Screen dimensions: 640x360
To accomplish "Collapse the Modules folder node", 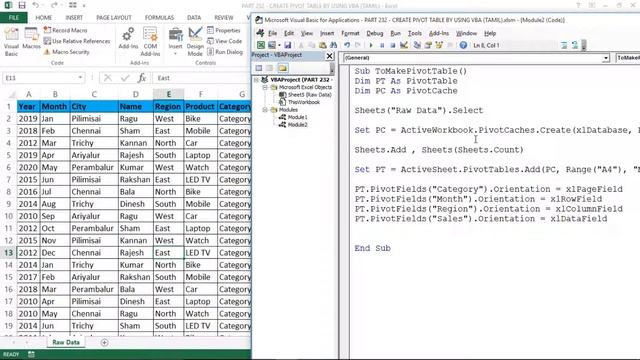I will [265, 110].
